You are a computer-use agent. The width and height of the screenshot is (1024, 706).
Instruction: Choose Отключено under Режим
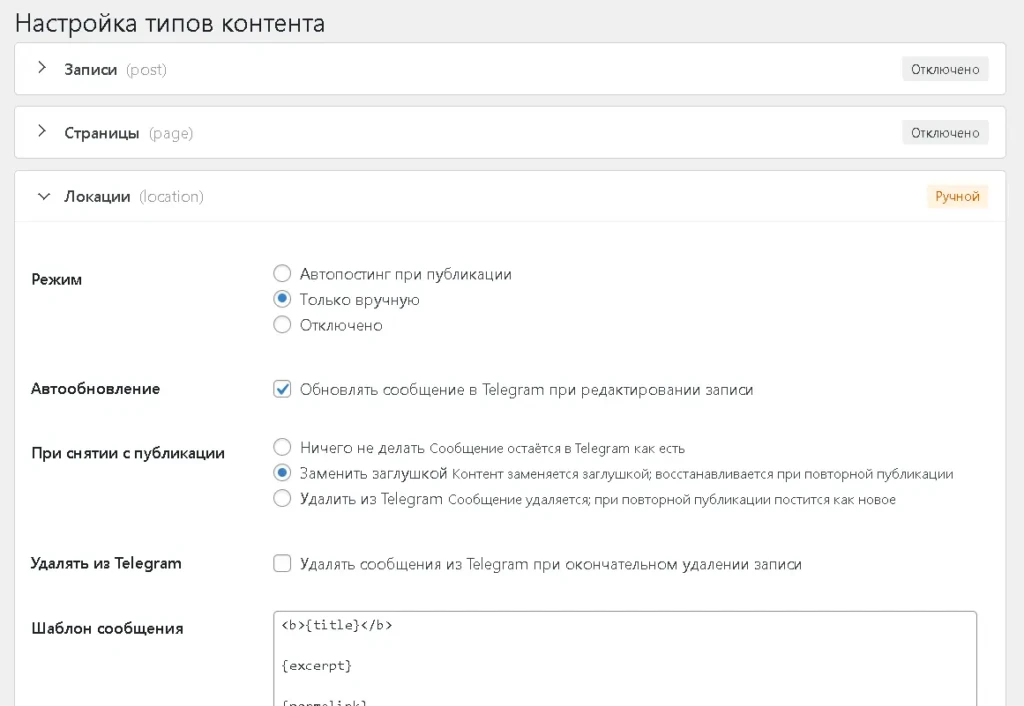(x=282, y=324)
